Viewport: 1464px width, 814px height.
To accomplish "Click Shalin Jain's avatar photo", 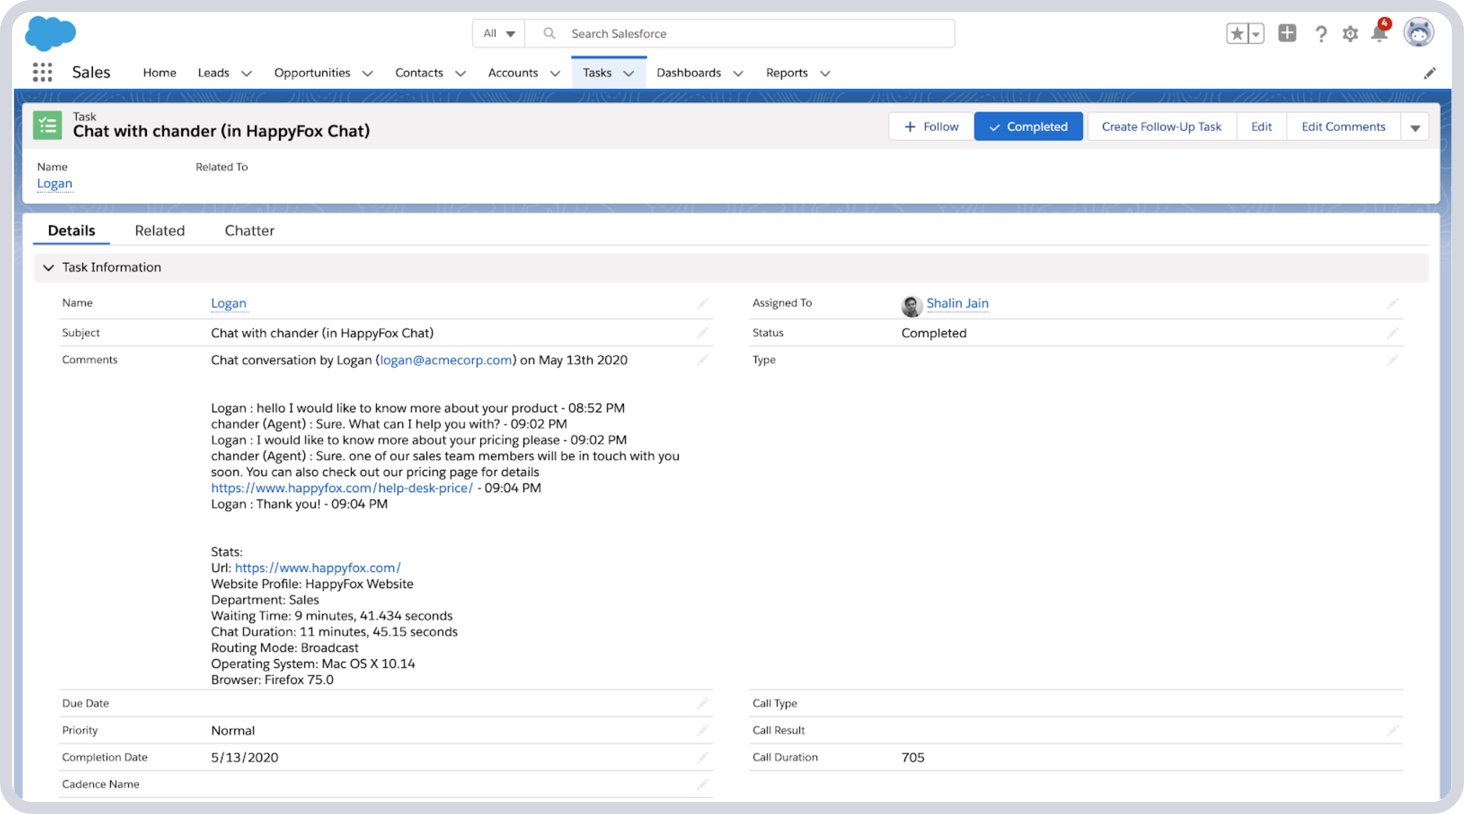I will [911, 306].
